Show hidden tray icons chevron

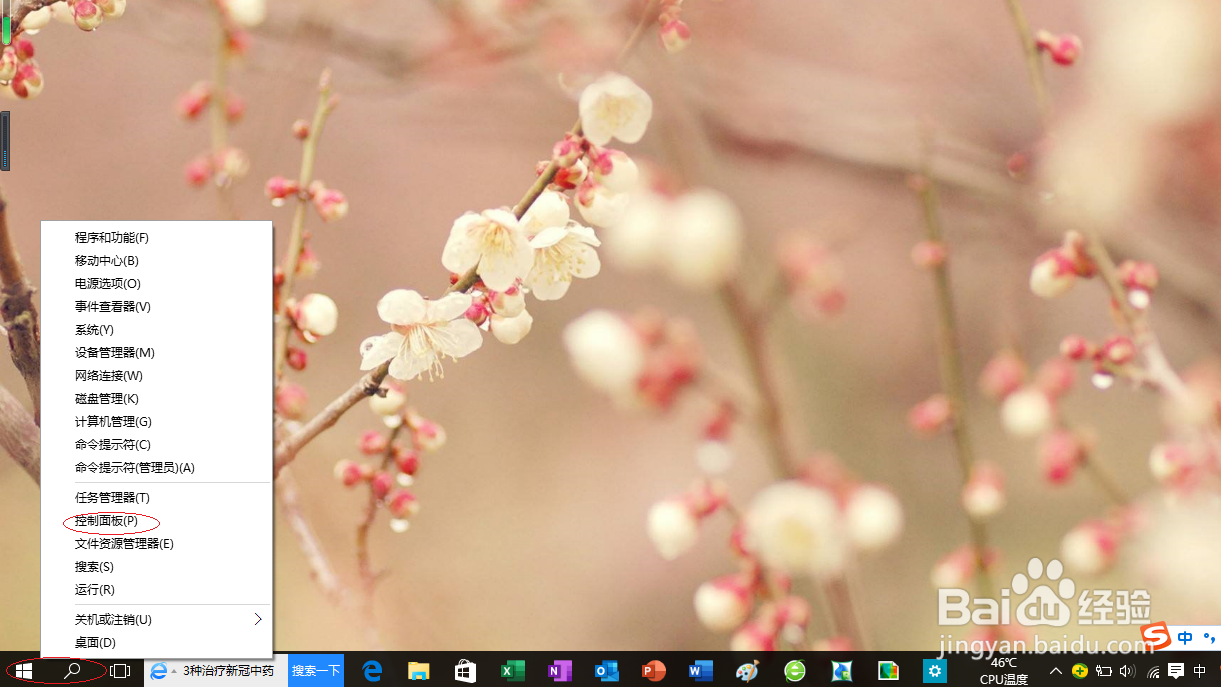click(1056, 671)
